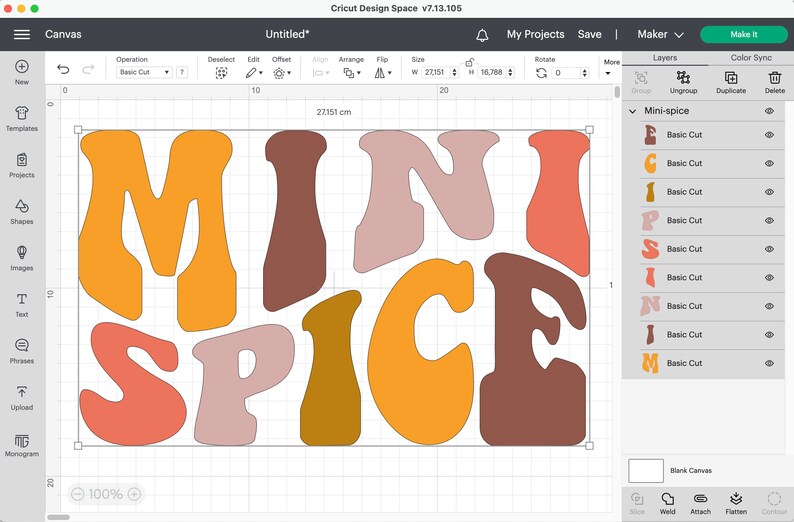The width and height of the screenshot is (794, 522).
Task: Hide the Mini-spice group
Action: tap(769, 111)
